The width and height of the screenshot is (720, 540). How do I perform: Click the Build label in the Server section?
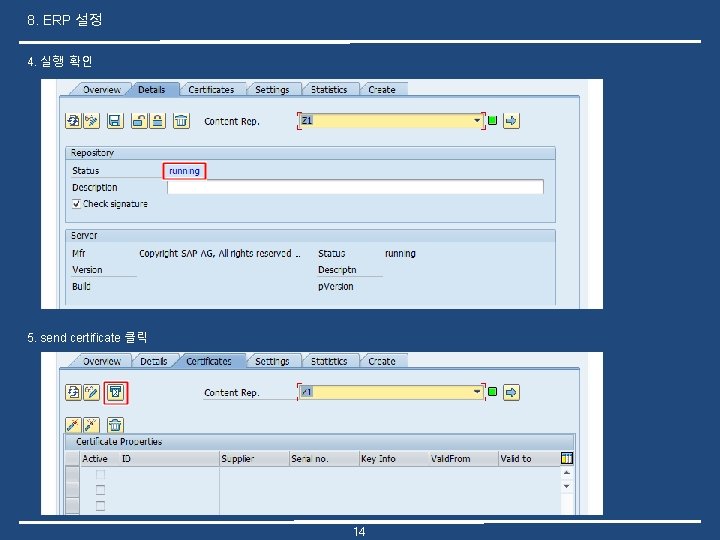[x=81, y=286]
